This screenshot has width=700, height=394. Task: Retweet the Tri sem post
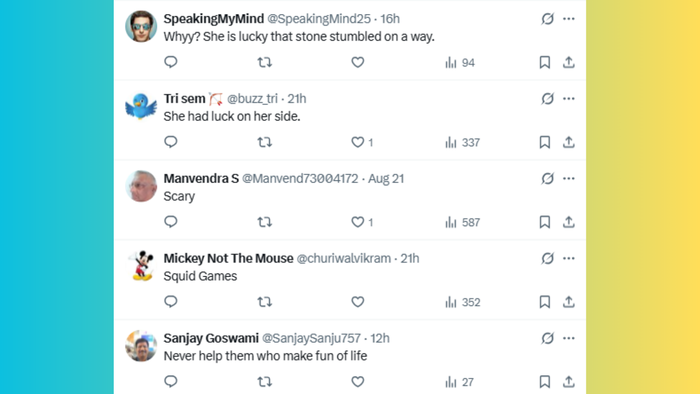[x=265, y=142]
